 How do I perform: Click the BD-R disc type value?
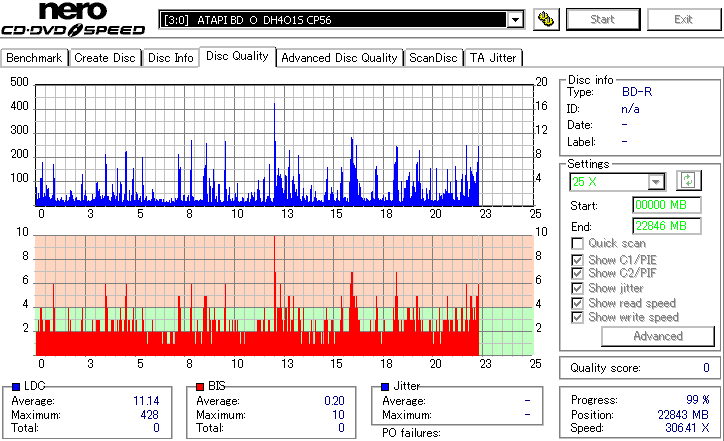coord(637,92)
